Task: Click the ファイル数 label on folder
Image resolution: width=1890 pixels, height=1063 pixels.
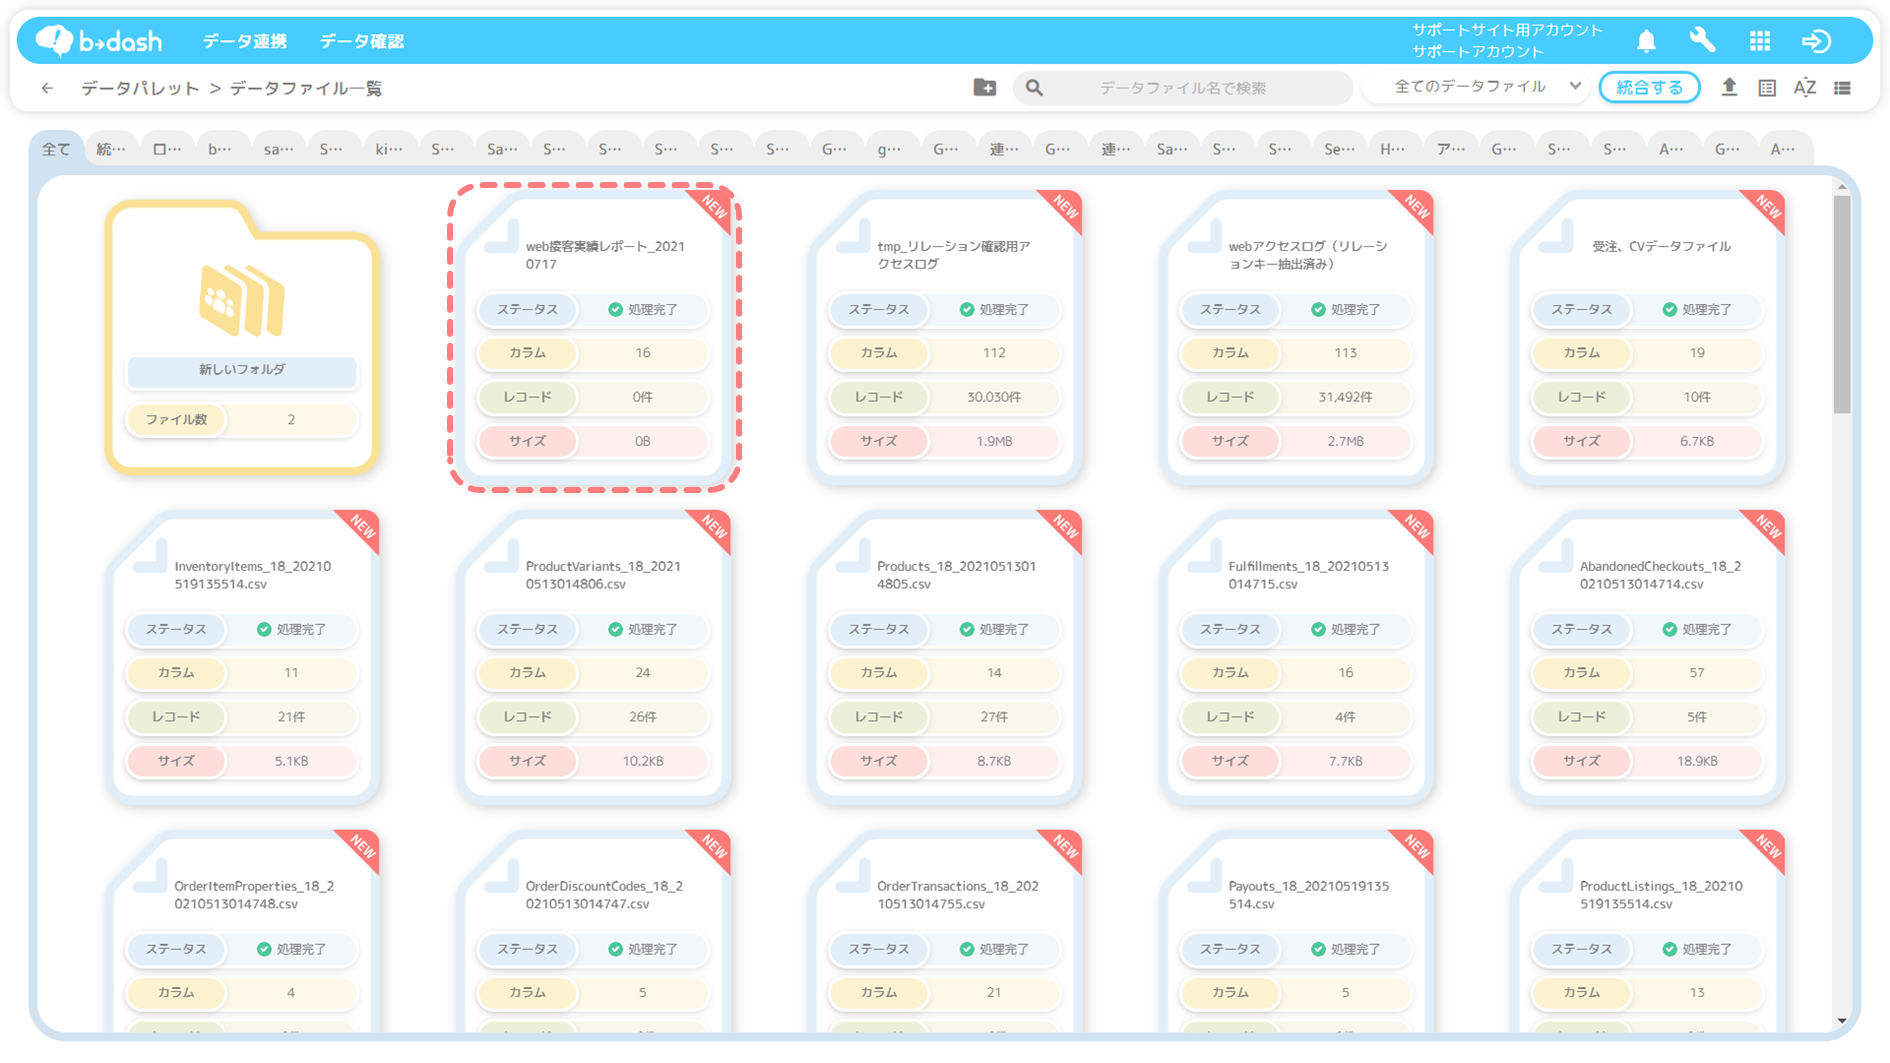Action: pyautogui.click(x=177, y=420)
